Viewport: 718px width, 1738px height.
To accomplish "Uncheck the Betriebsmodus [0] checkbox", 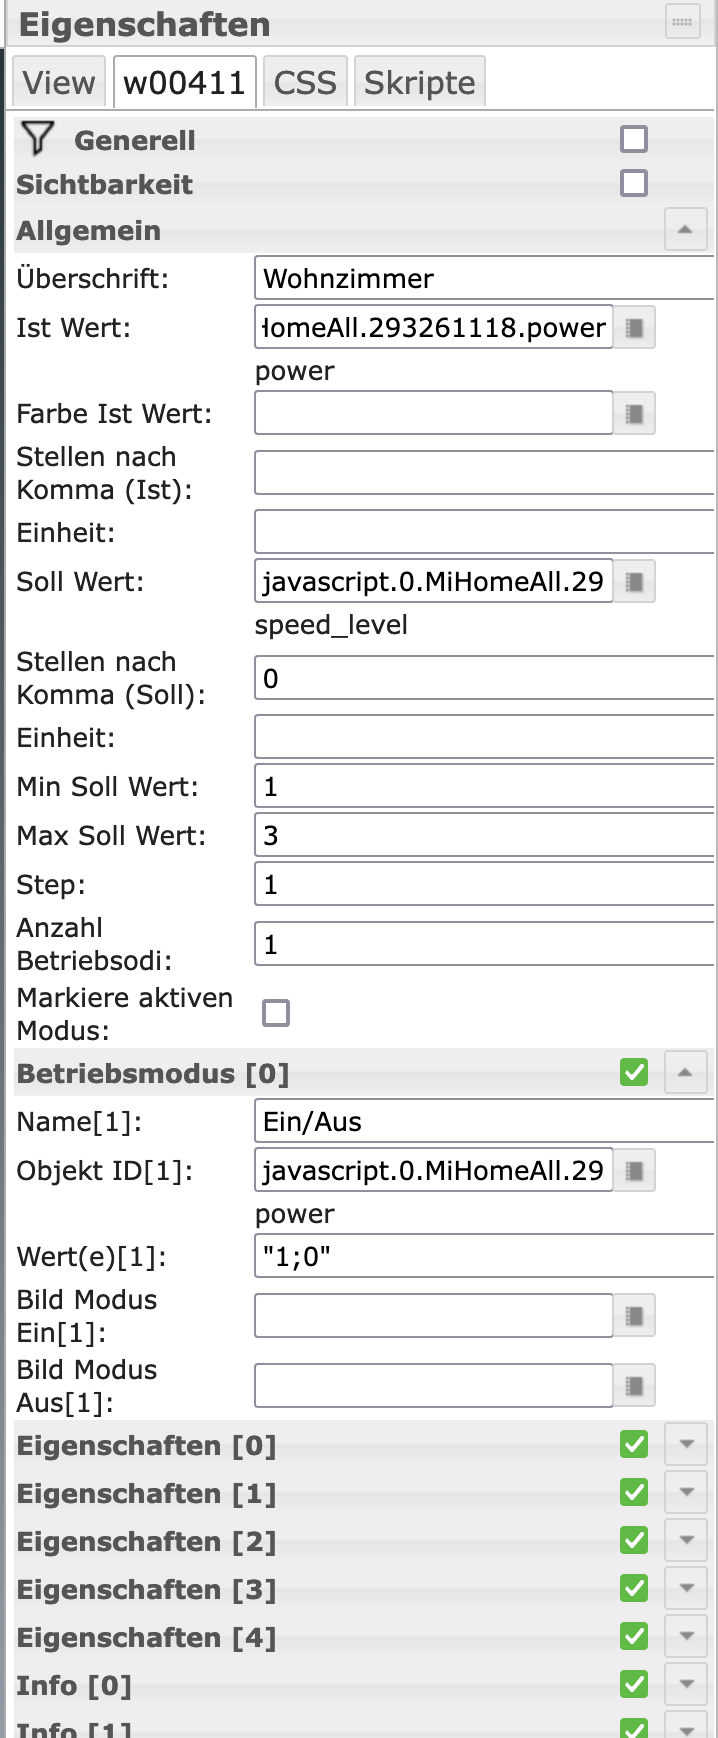I will (634, 1073).
